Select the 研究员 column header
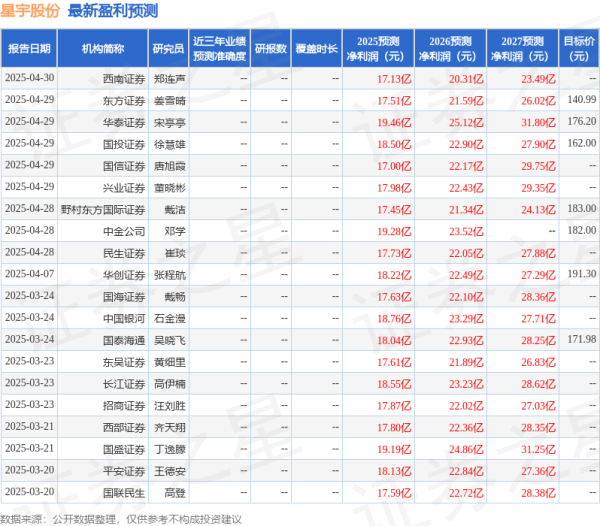 (x=167, y=48)
